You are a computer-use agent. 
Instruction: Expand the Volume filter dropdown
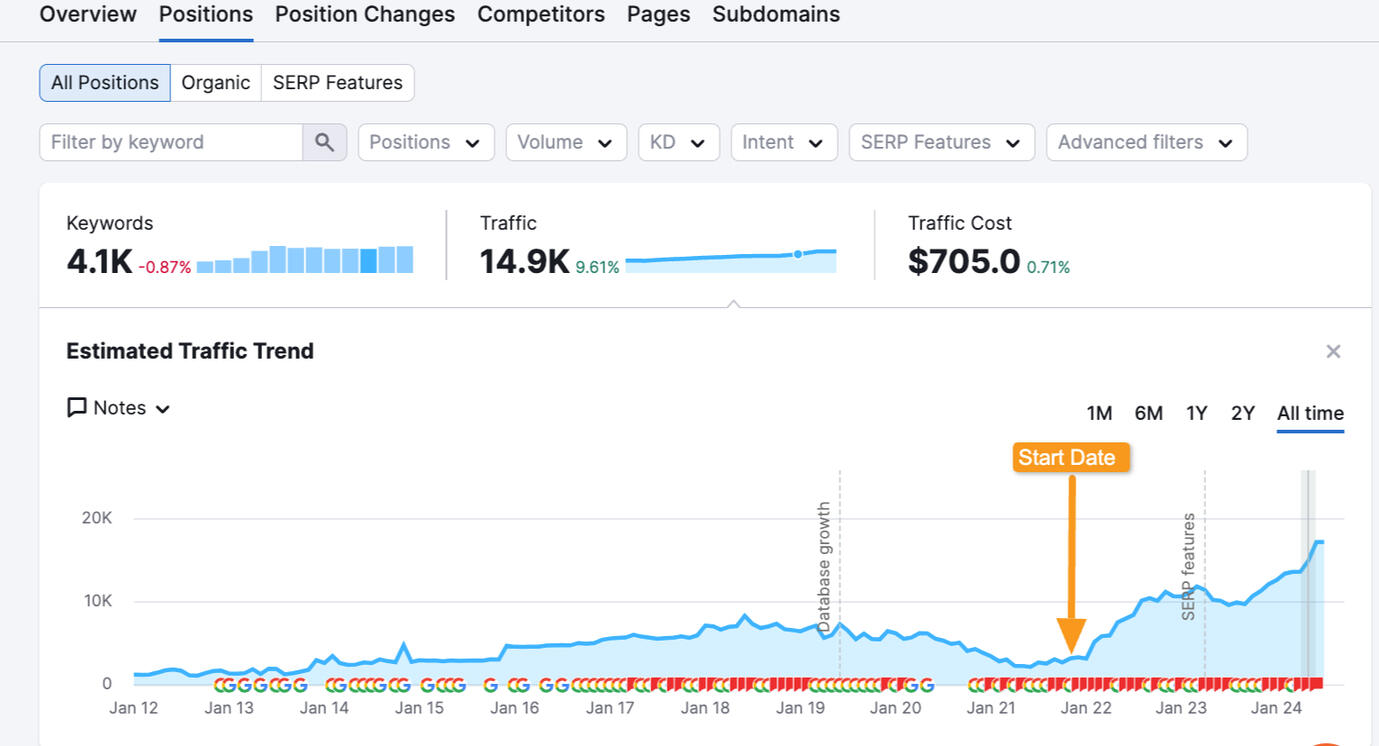[x=566, y=142]
